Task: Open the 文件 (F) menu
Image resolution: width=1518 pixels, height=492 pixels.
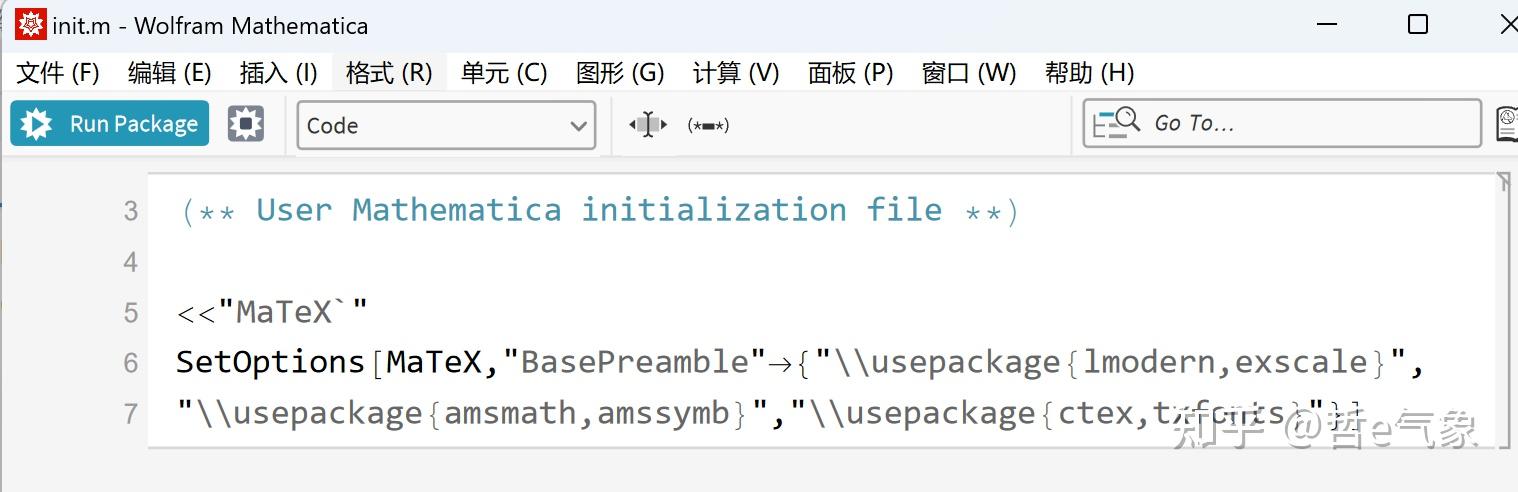Action: click(59, 73)
